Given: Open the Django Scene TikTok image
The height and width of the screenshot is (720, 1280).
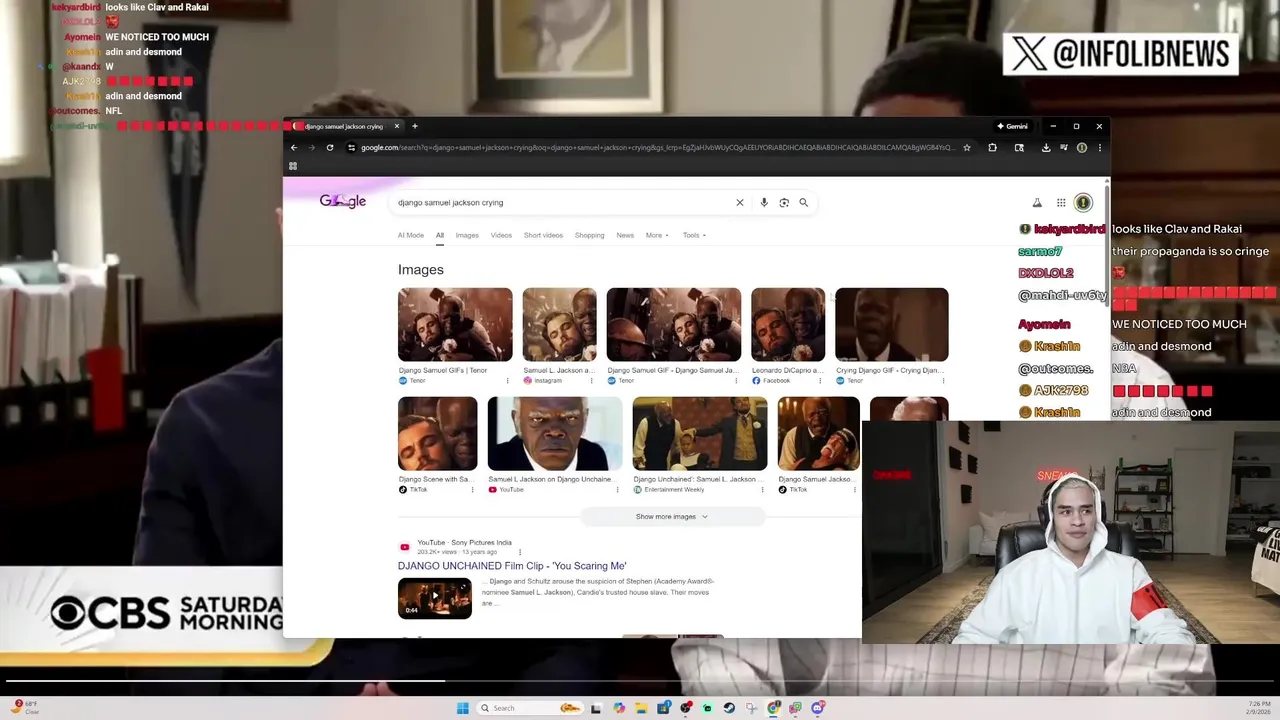Looking at the screenshot, I should click(438, 434).
